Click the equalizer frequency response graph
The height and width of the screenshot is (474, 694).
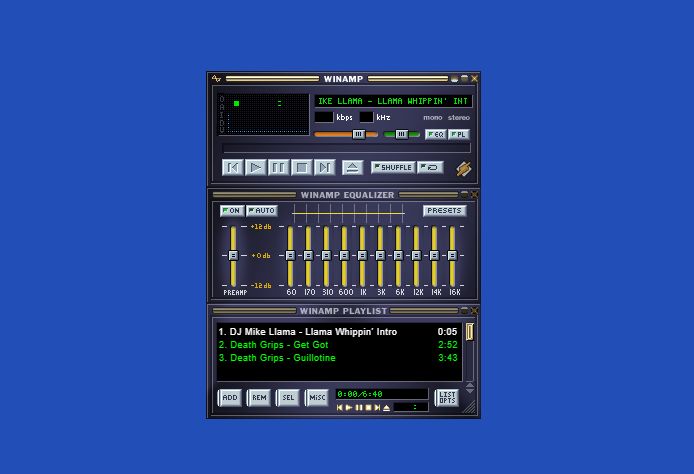348,213
